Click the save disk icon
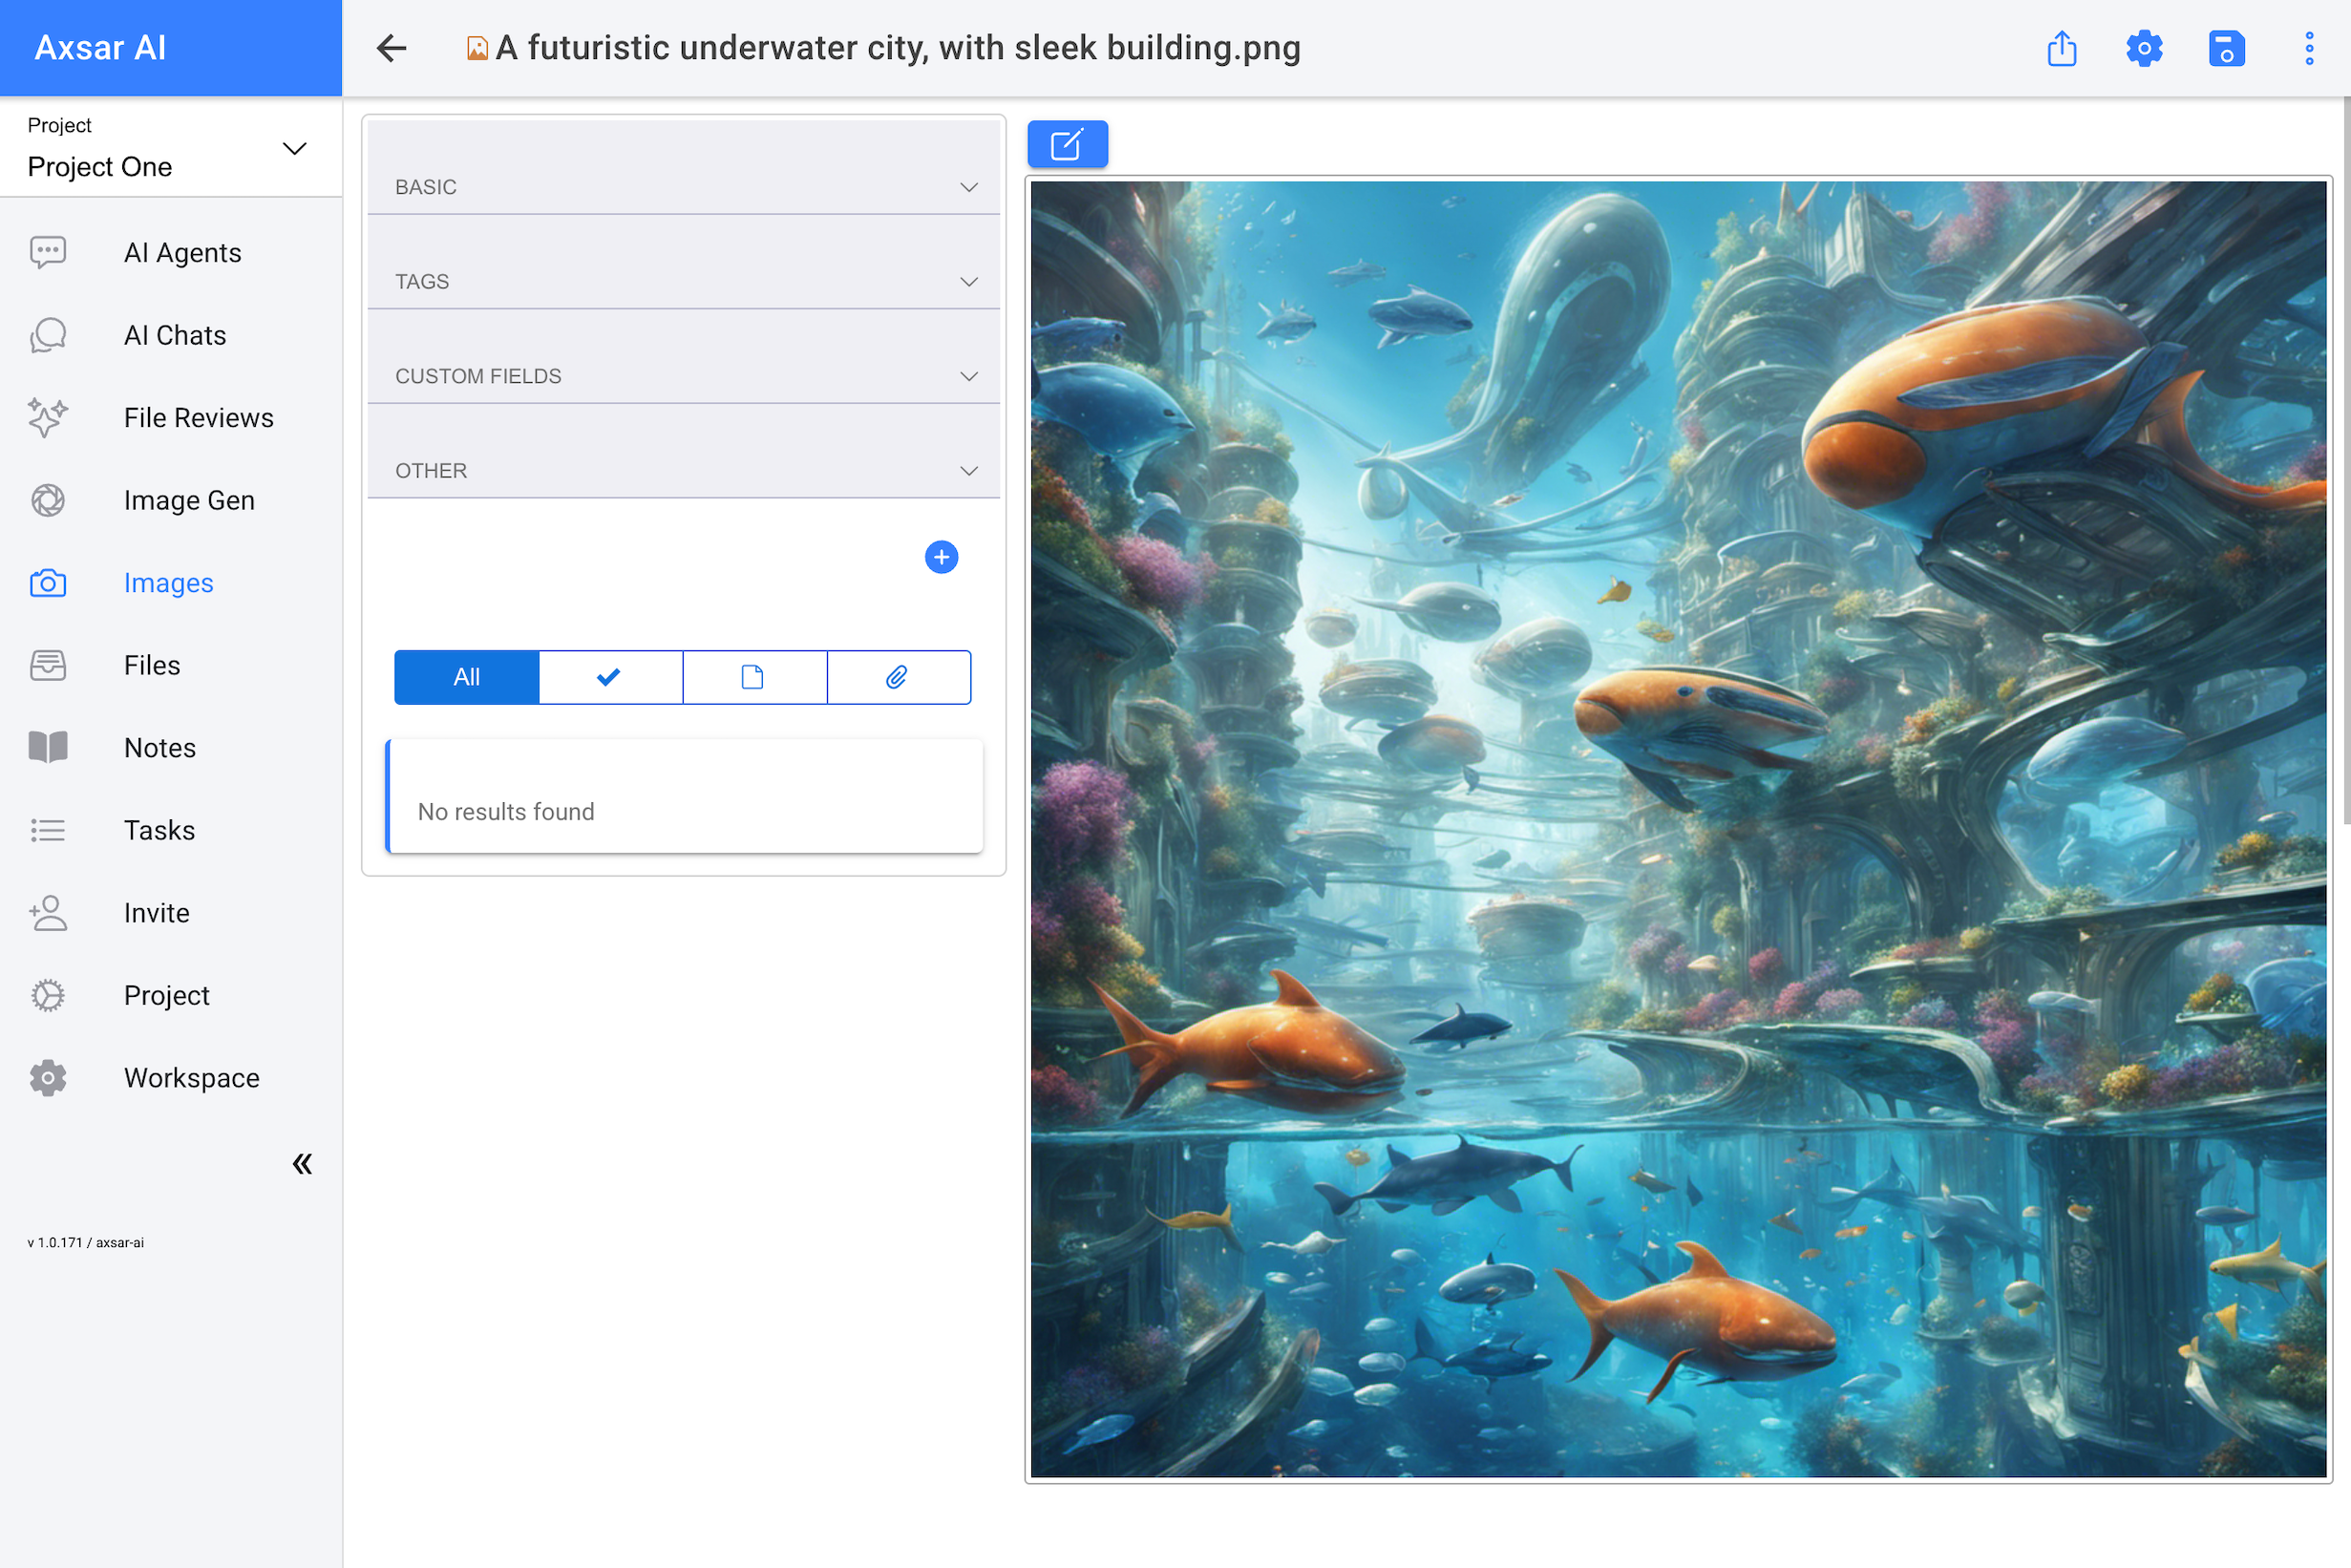The height and width of the screenshot is (1568, 2351). (2226, 48)
